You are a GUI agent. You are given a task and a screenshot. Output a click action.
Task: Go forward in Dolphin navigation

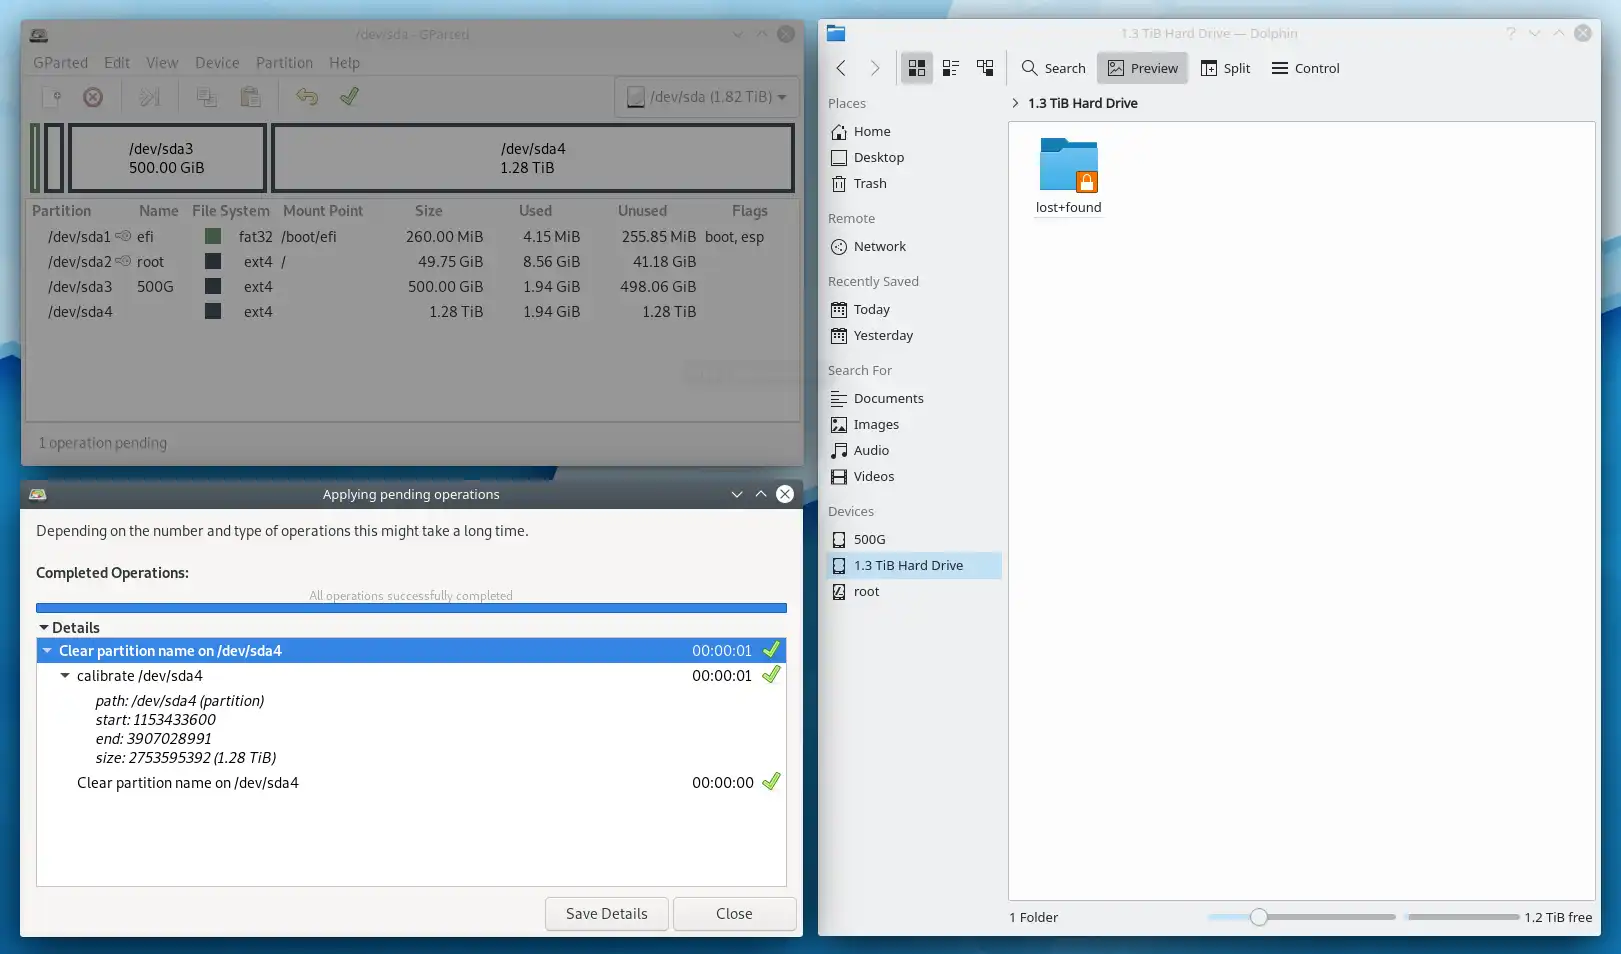tap(875, 68)
